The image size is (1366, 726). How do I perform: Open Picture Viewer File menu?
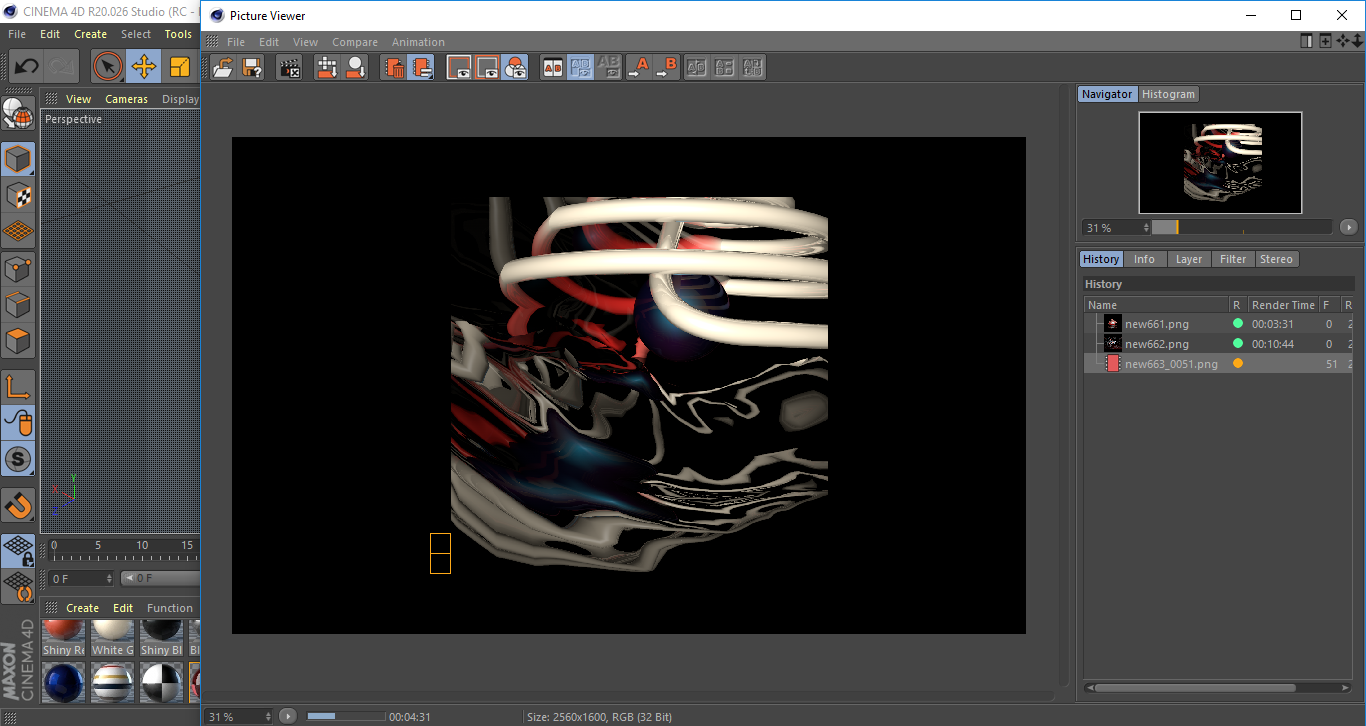click(236, 42)
